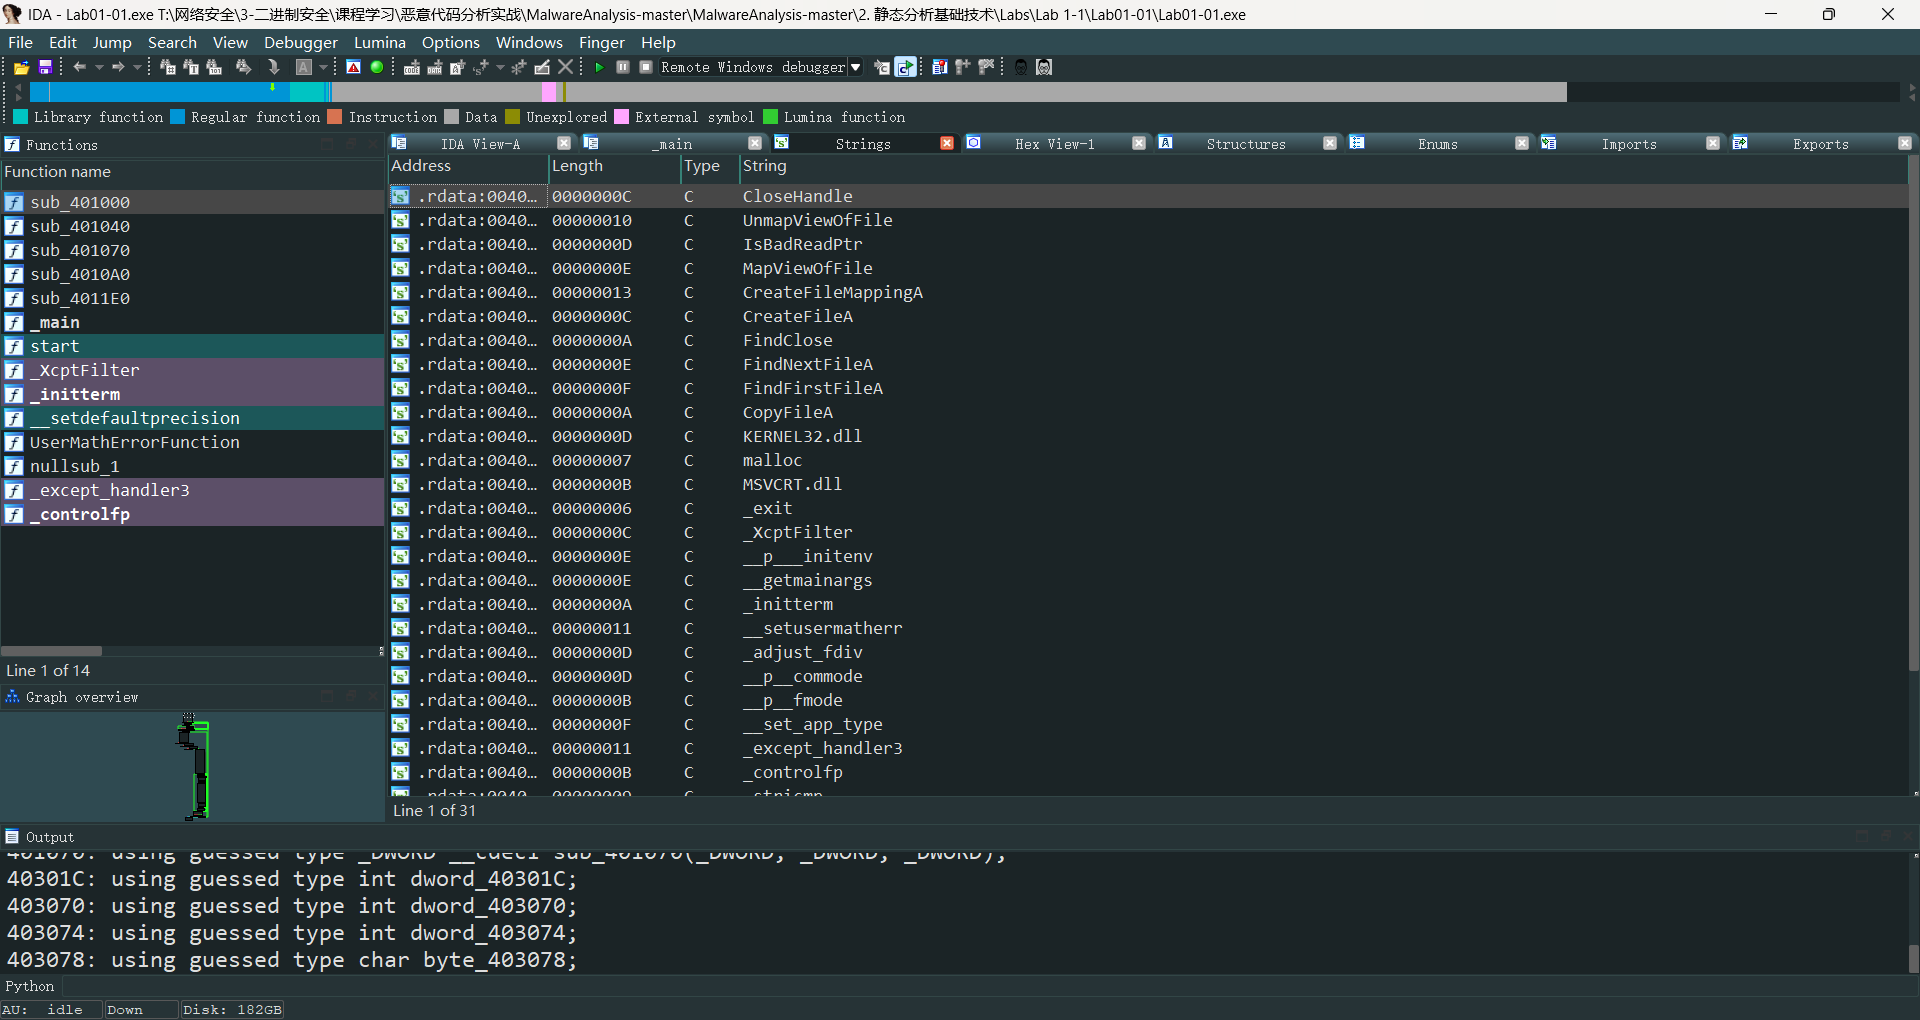
Task: Terminate the process with stop icon
Action: point(645,67)
